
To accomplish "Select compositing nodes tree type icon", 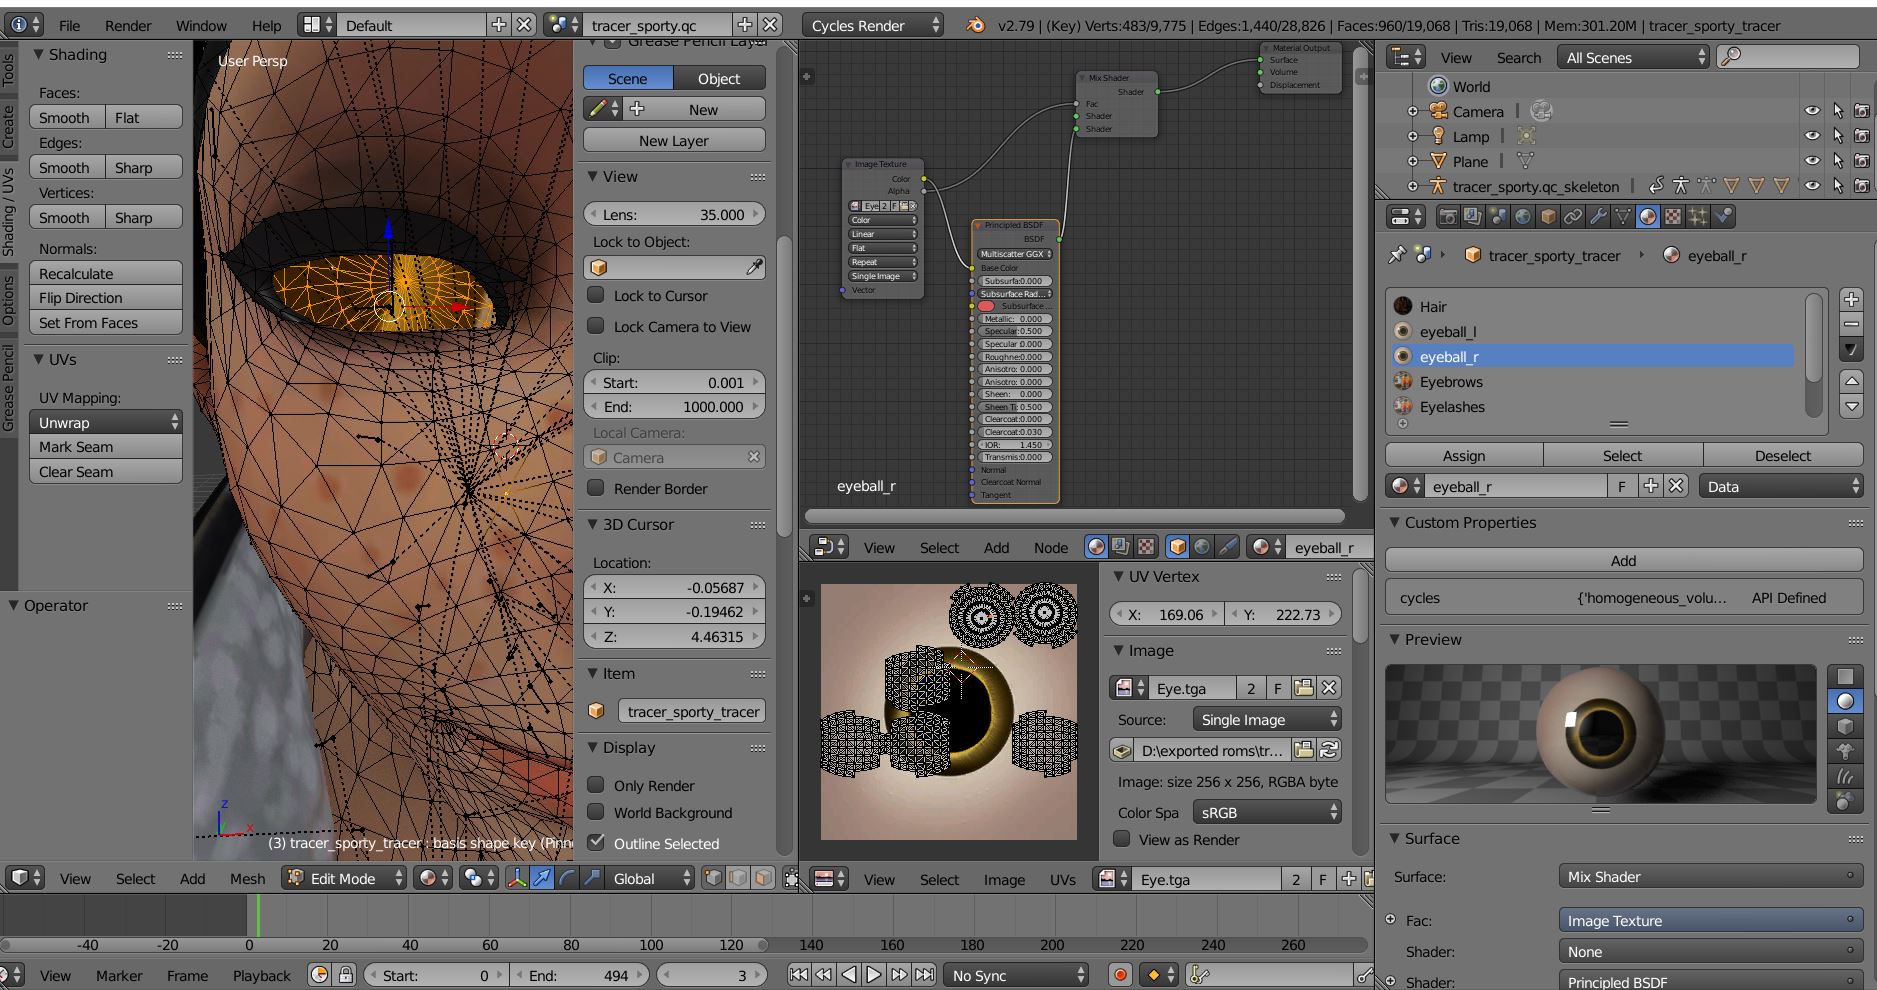I will [x=1121, y=547].
